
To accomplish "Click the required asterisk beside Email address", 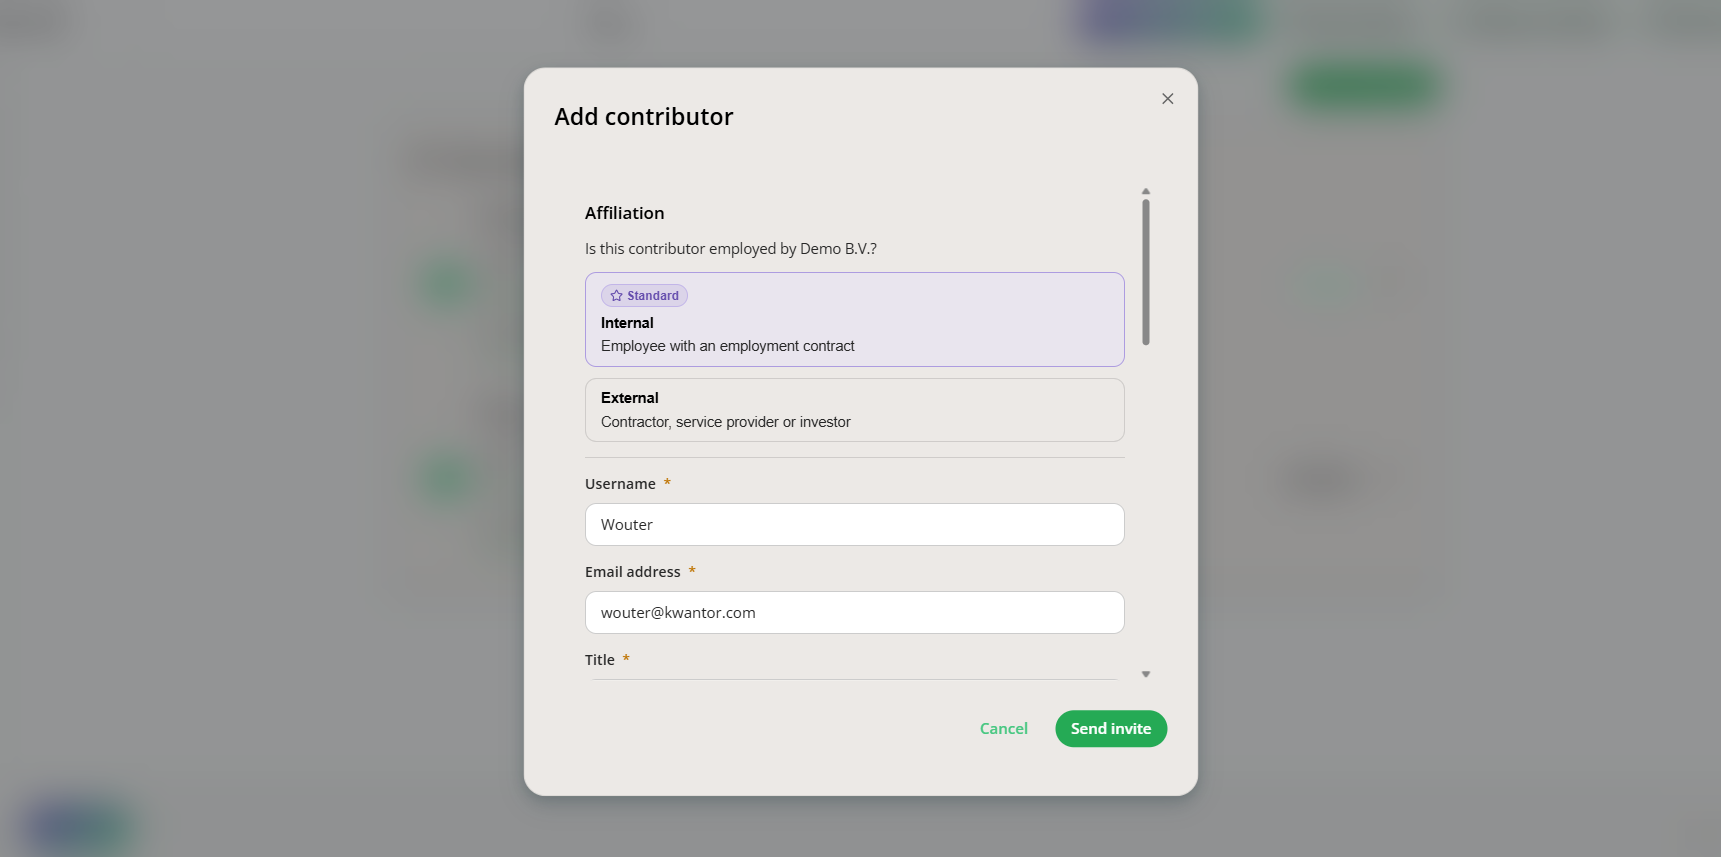I will [691, 569].
